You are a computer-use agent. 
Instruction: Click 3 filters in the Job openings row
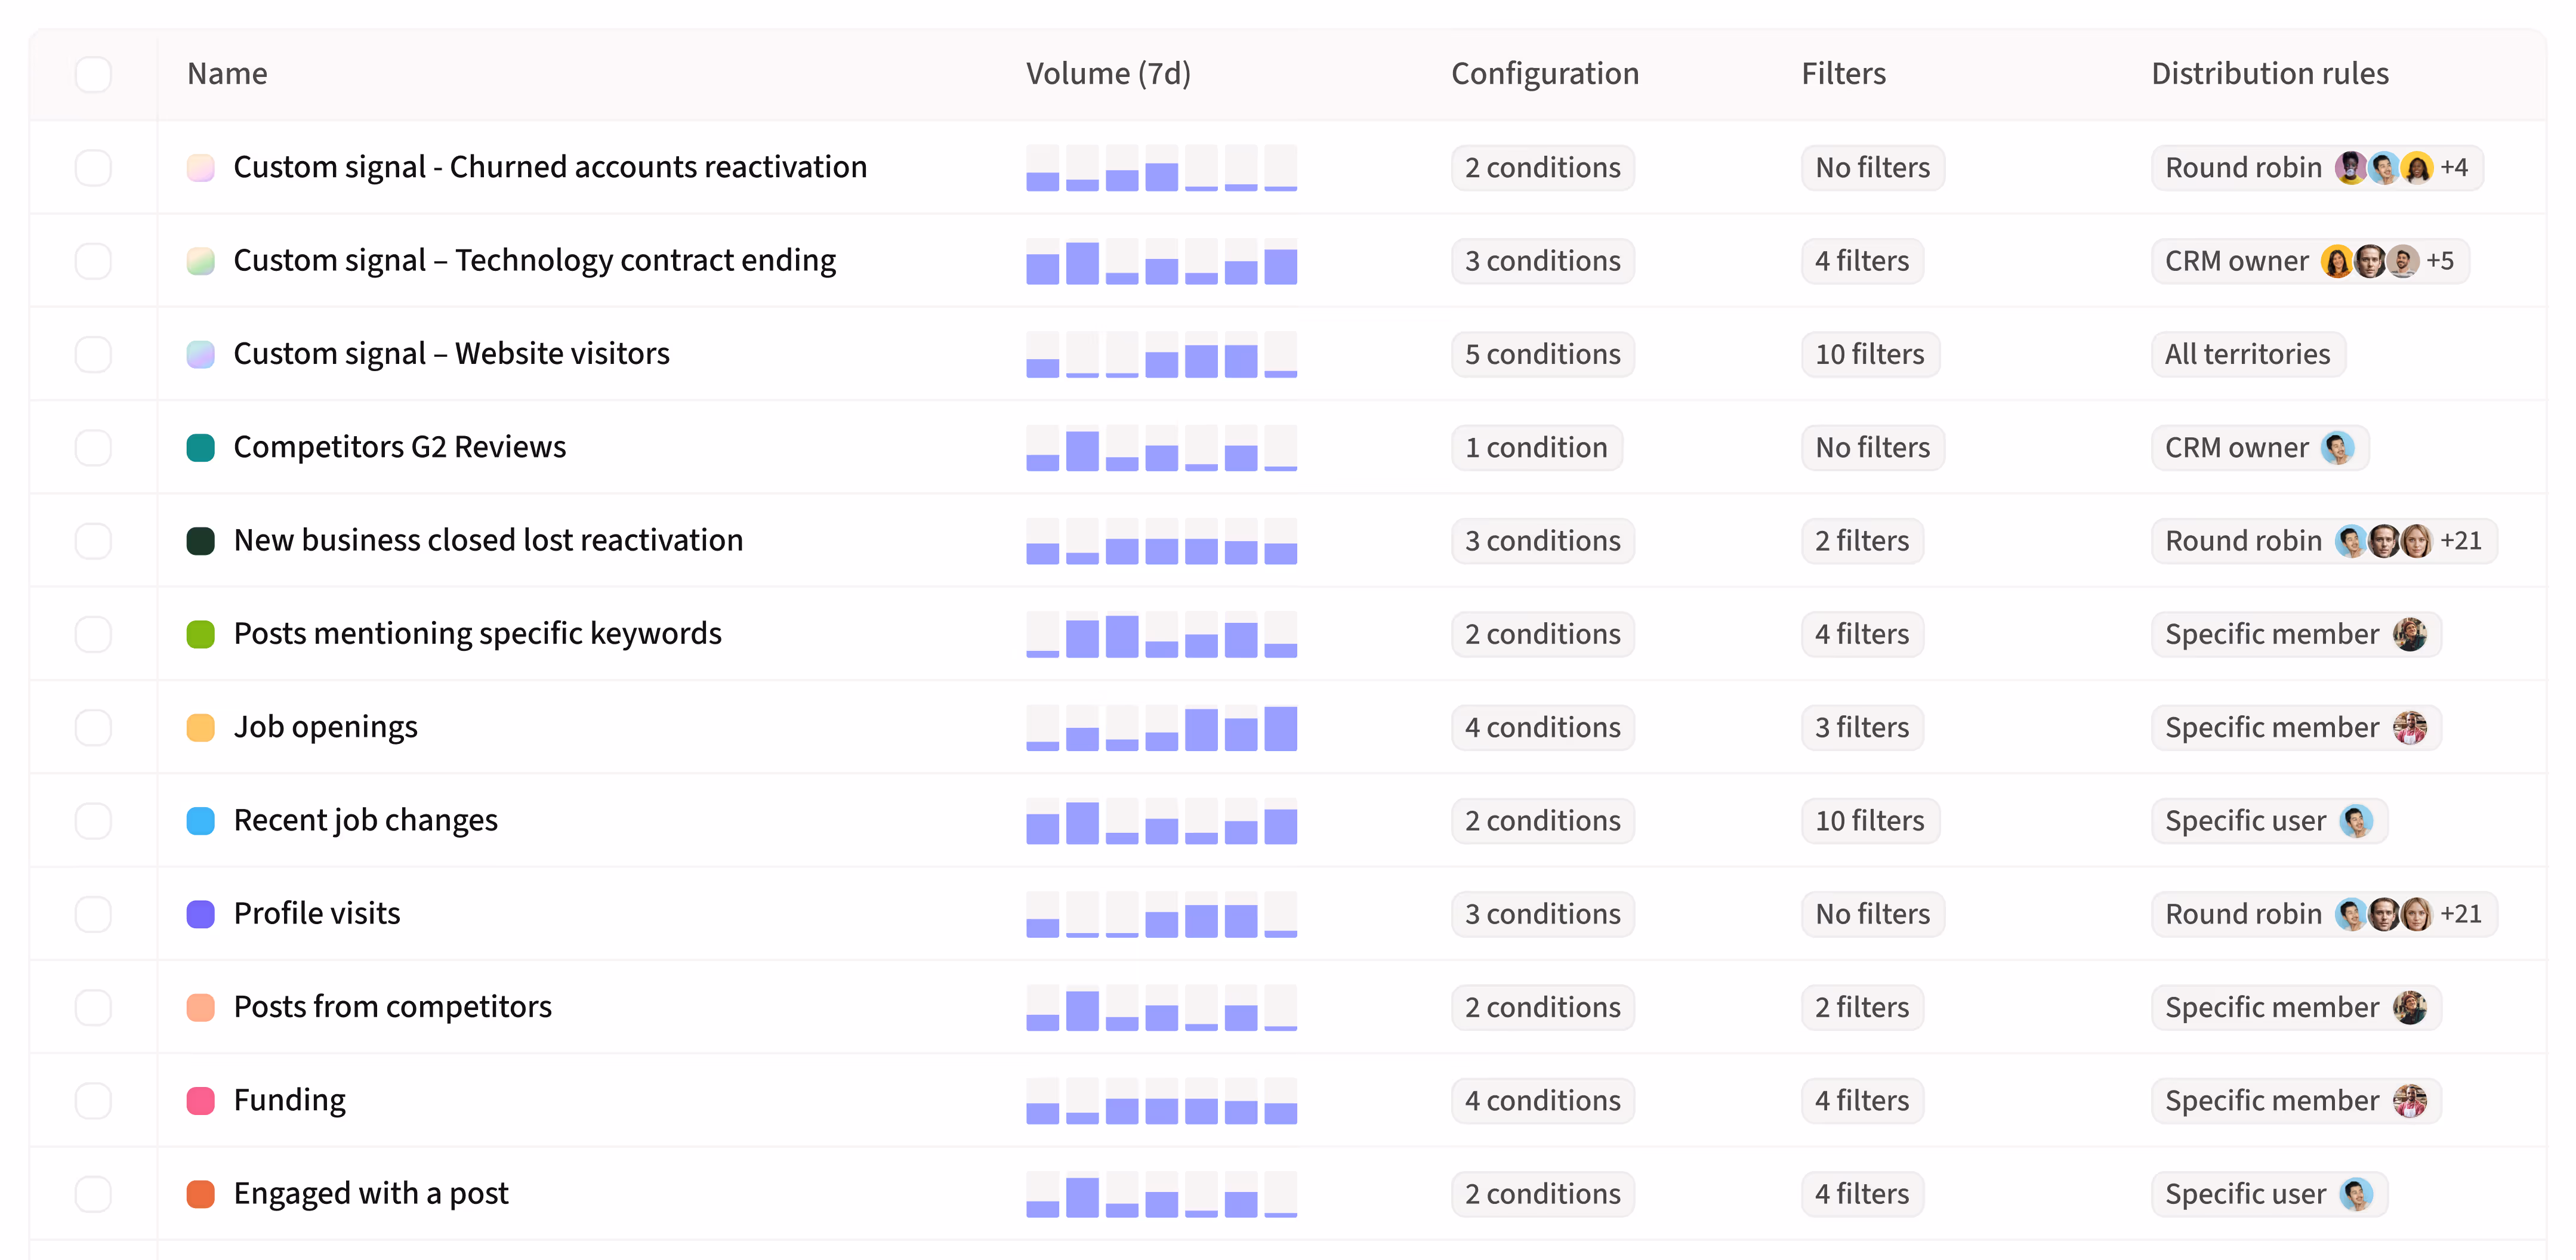(x=1862, y=727)
